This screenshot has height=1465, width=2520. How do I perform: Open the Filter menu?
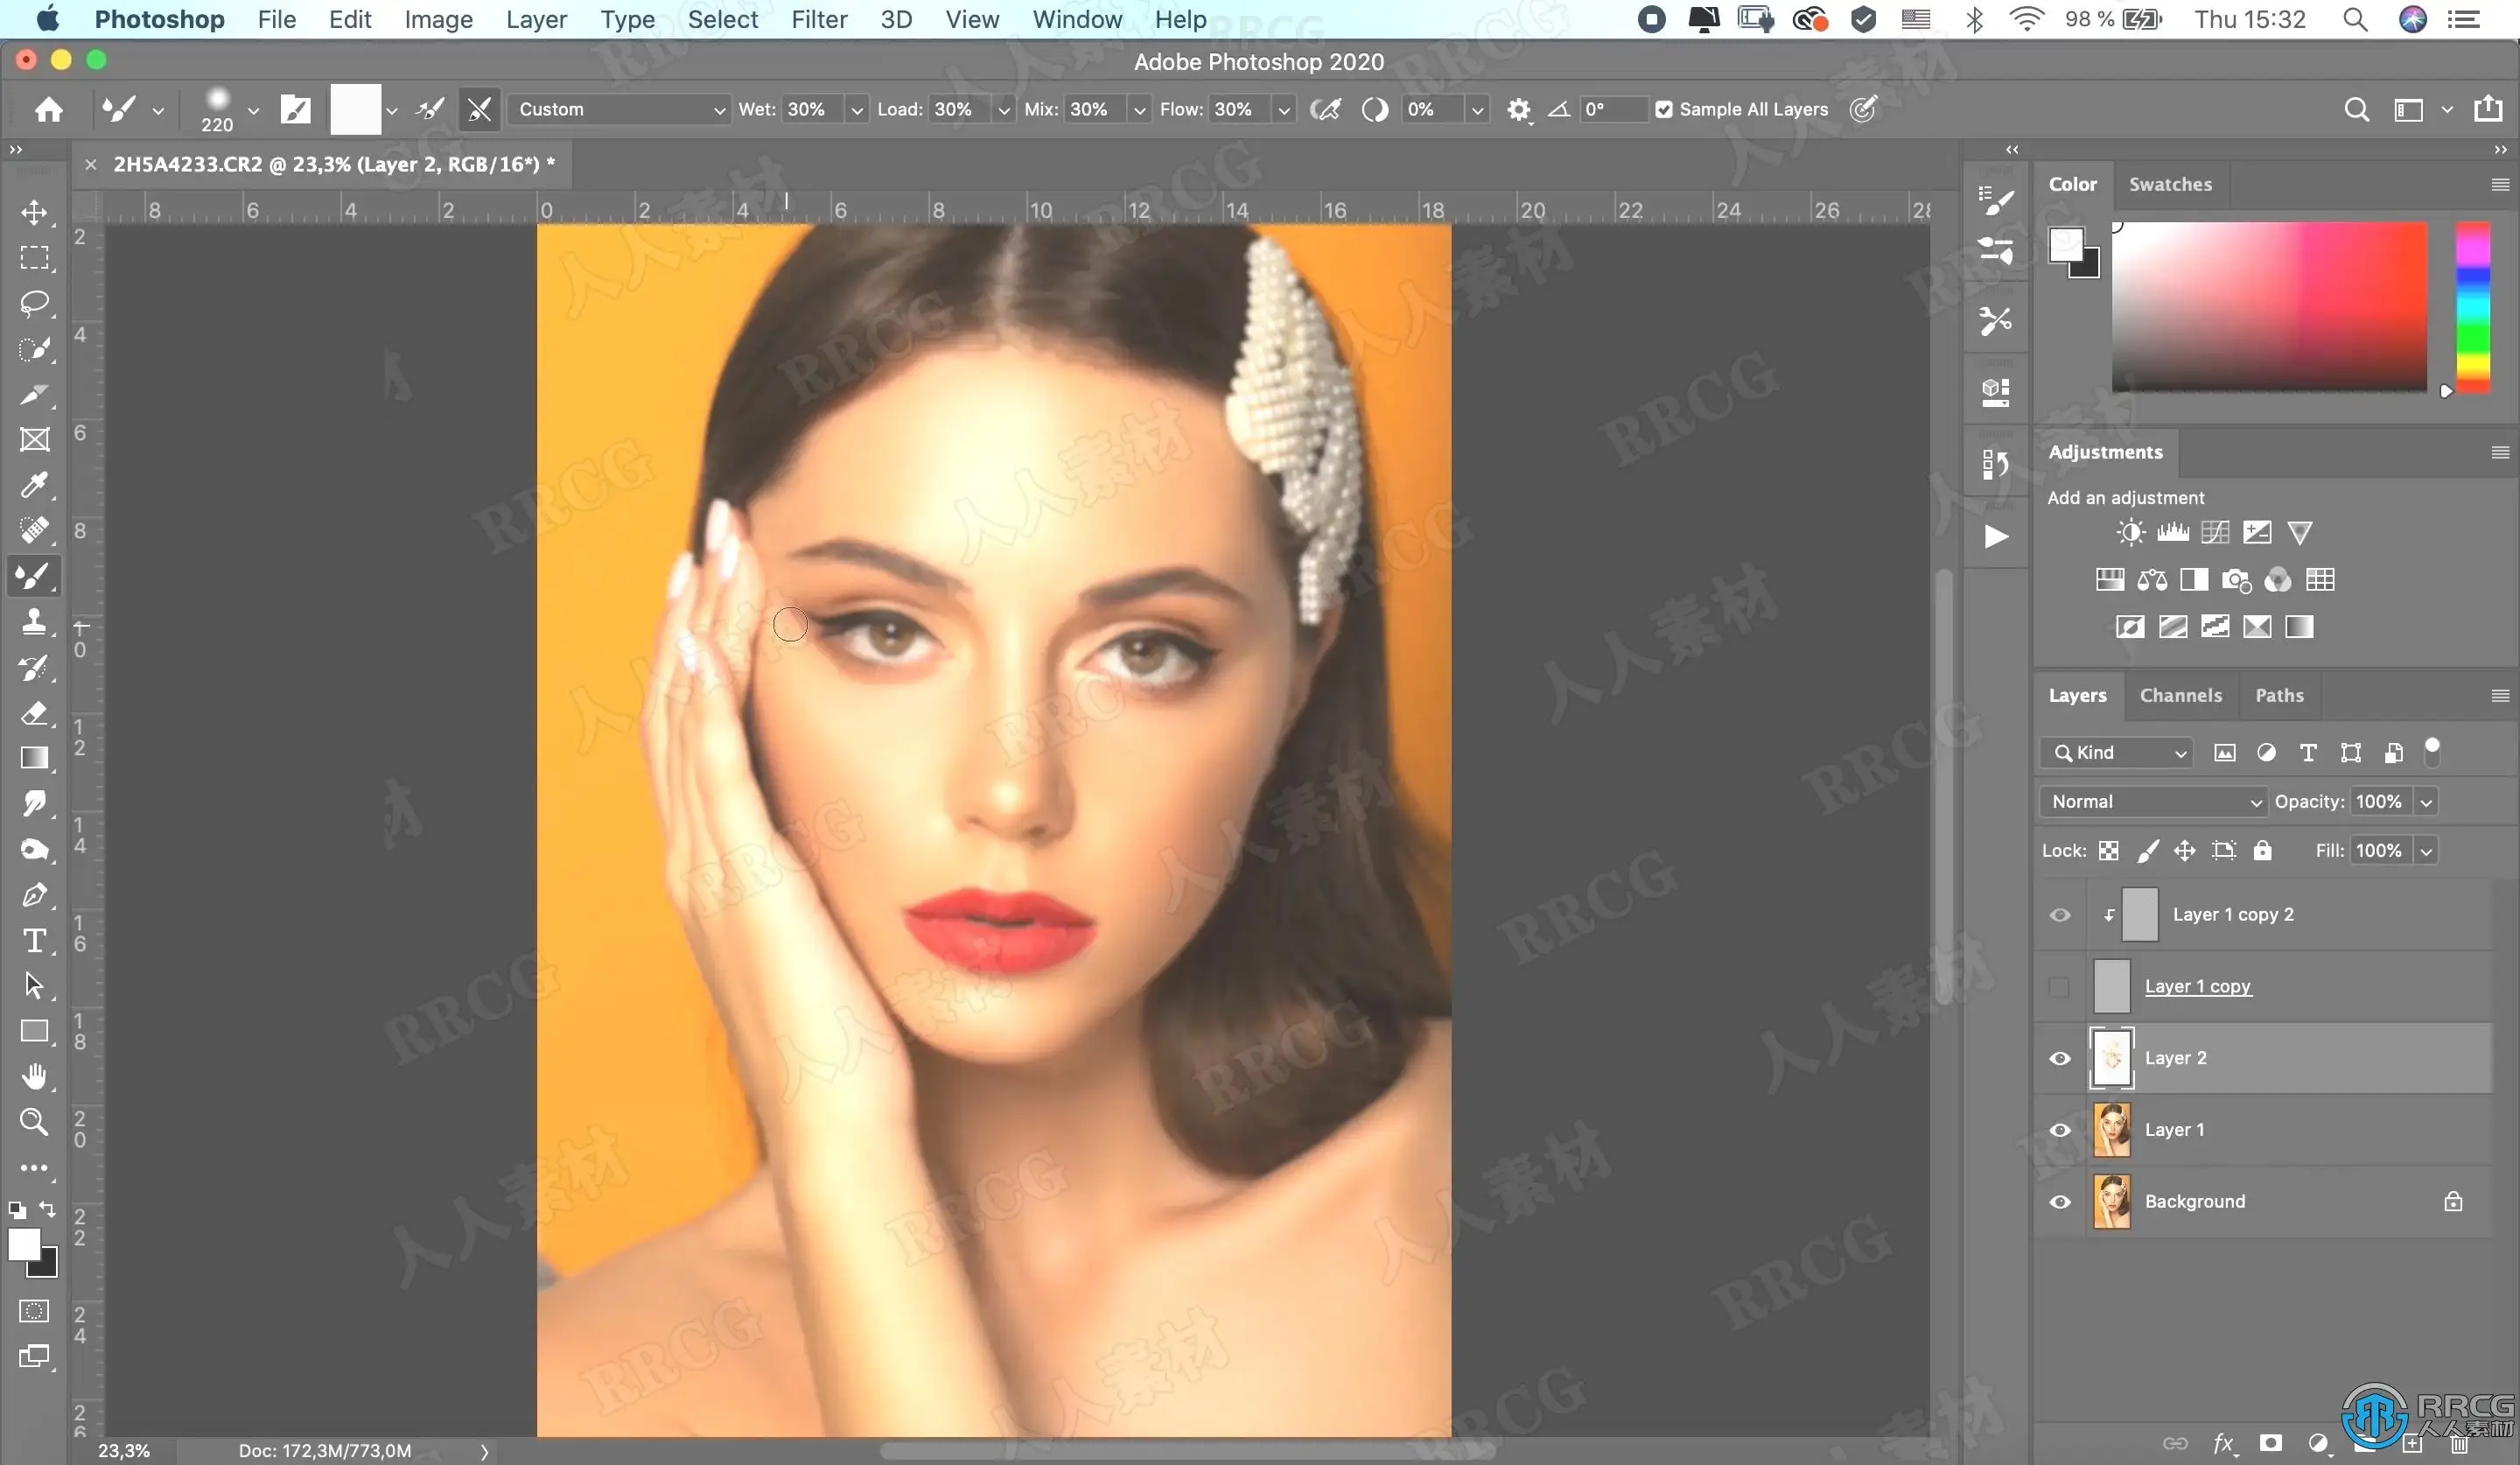pyautogui.click(x=818, y=19)
